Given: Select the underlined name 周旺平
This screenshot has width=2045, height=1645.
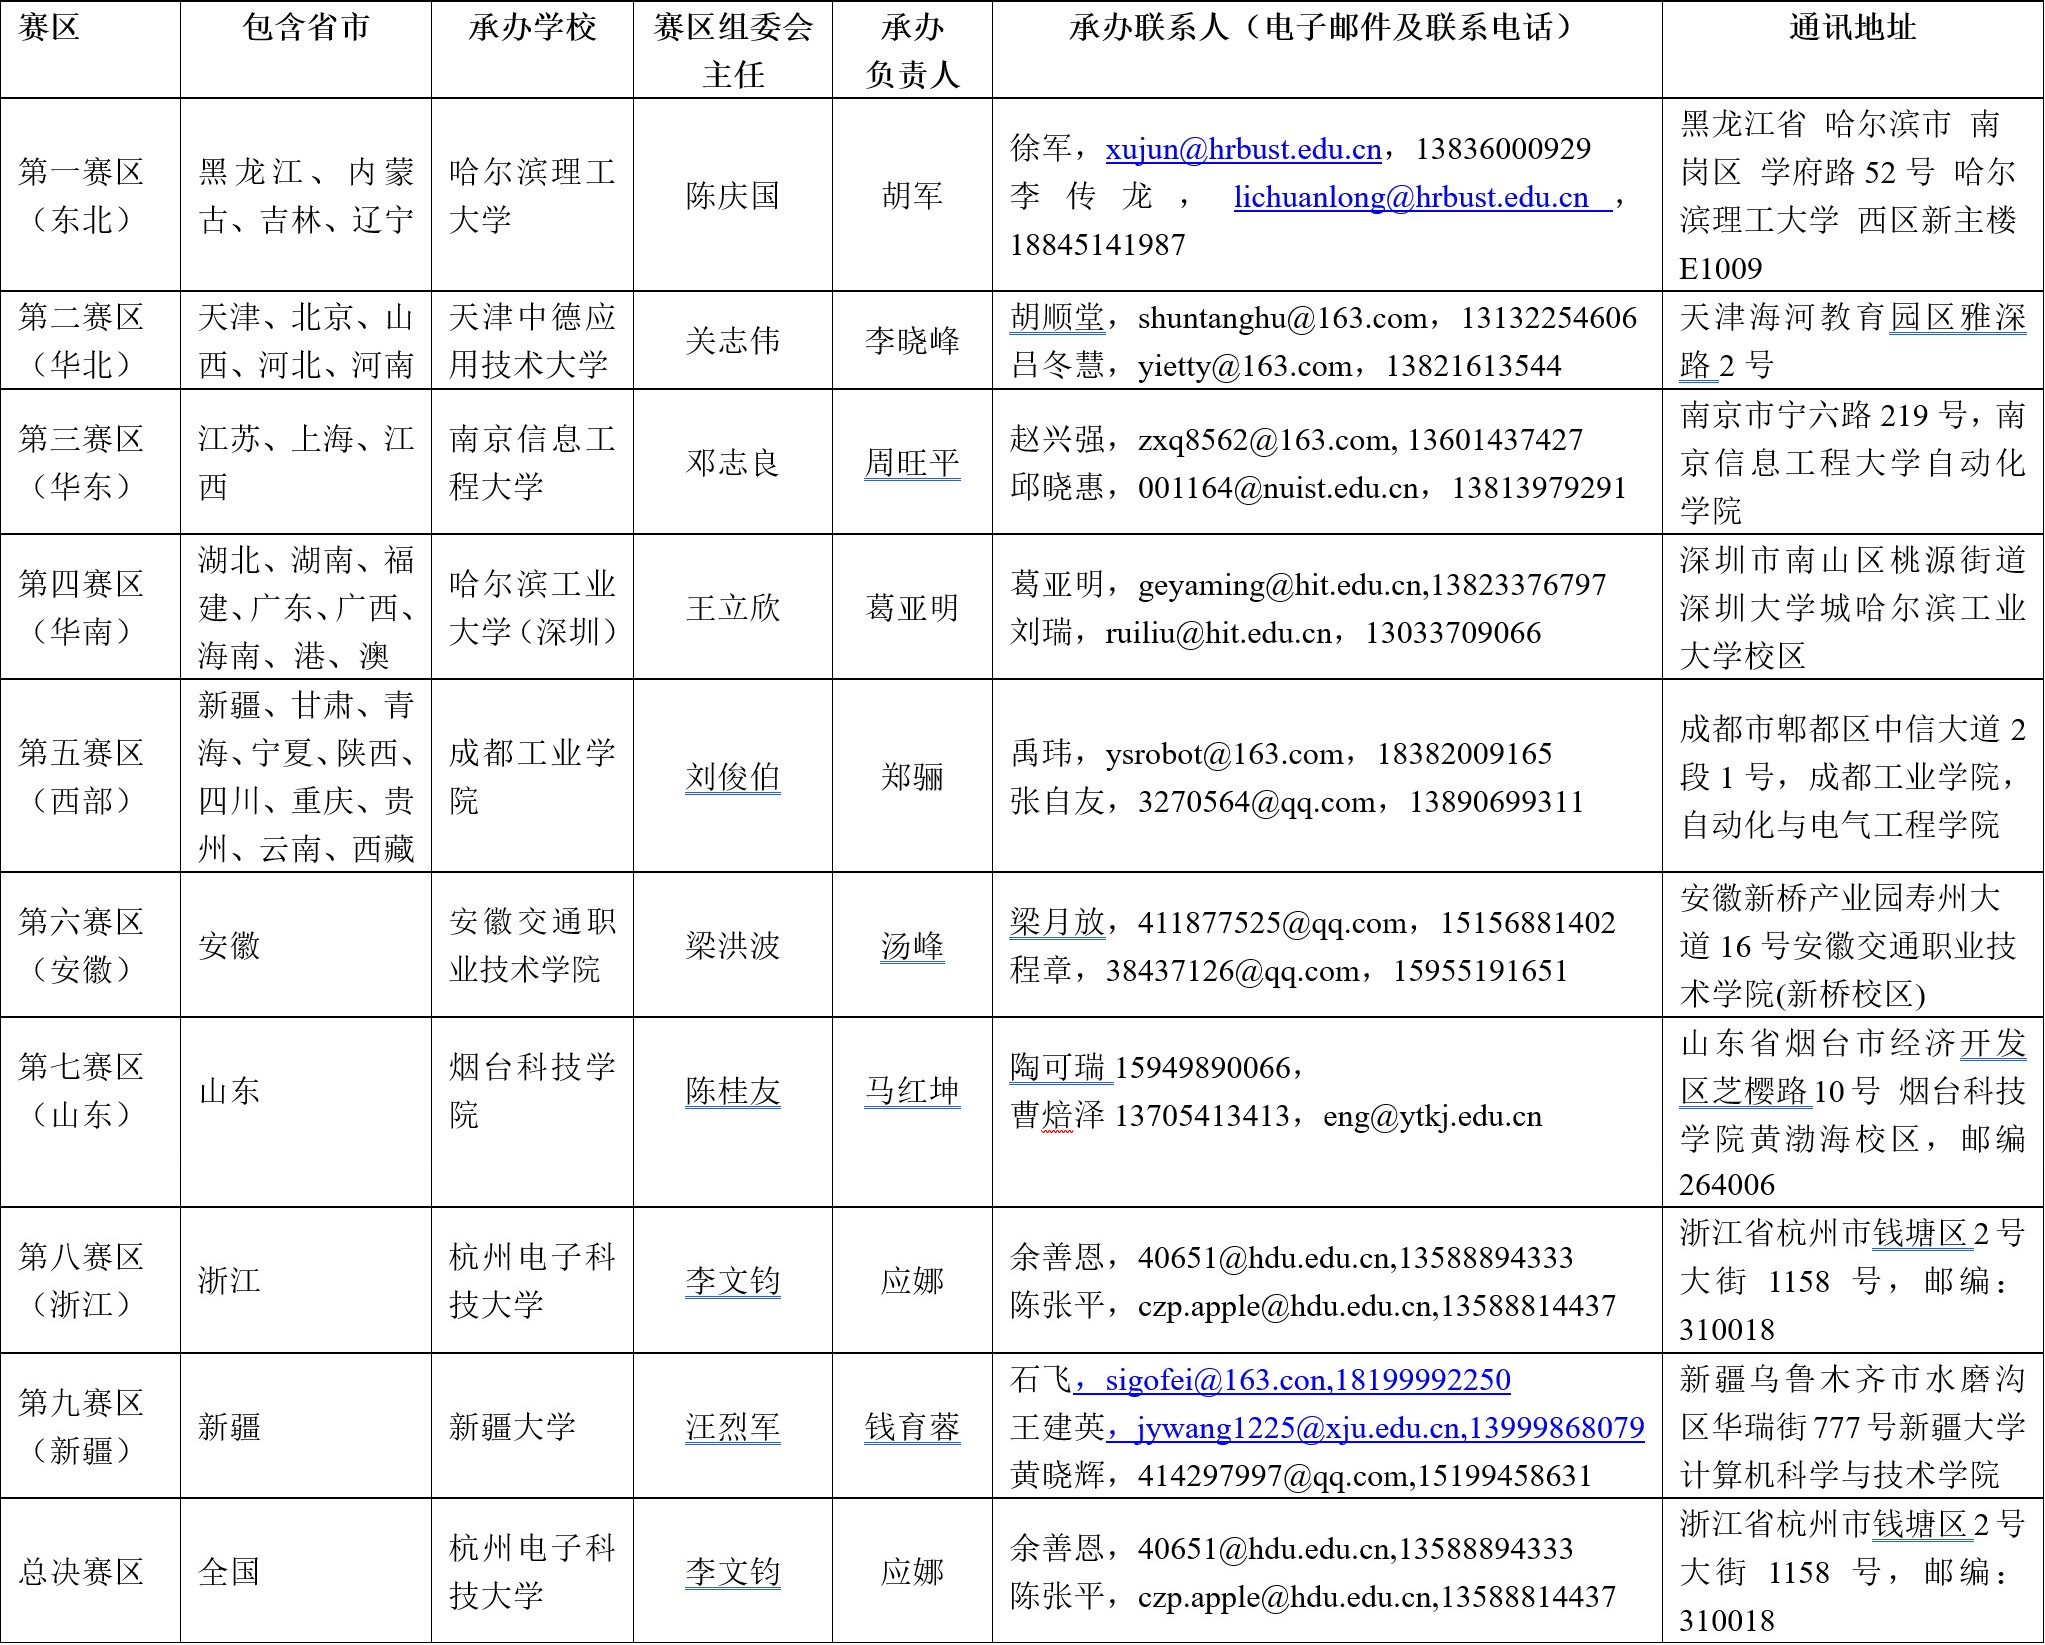Looking at the screenshot, I should pos(912,463).
